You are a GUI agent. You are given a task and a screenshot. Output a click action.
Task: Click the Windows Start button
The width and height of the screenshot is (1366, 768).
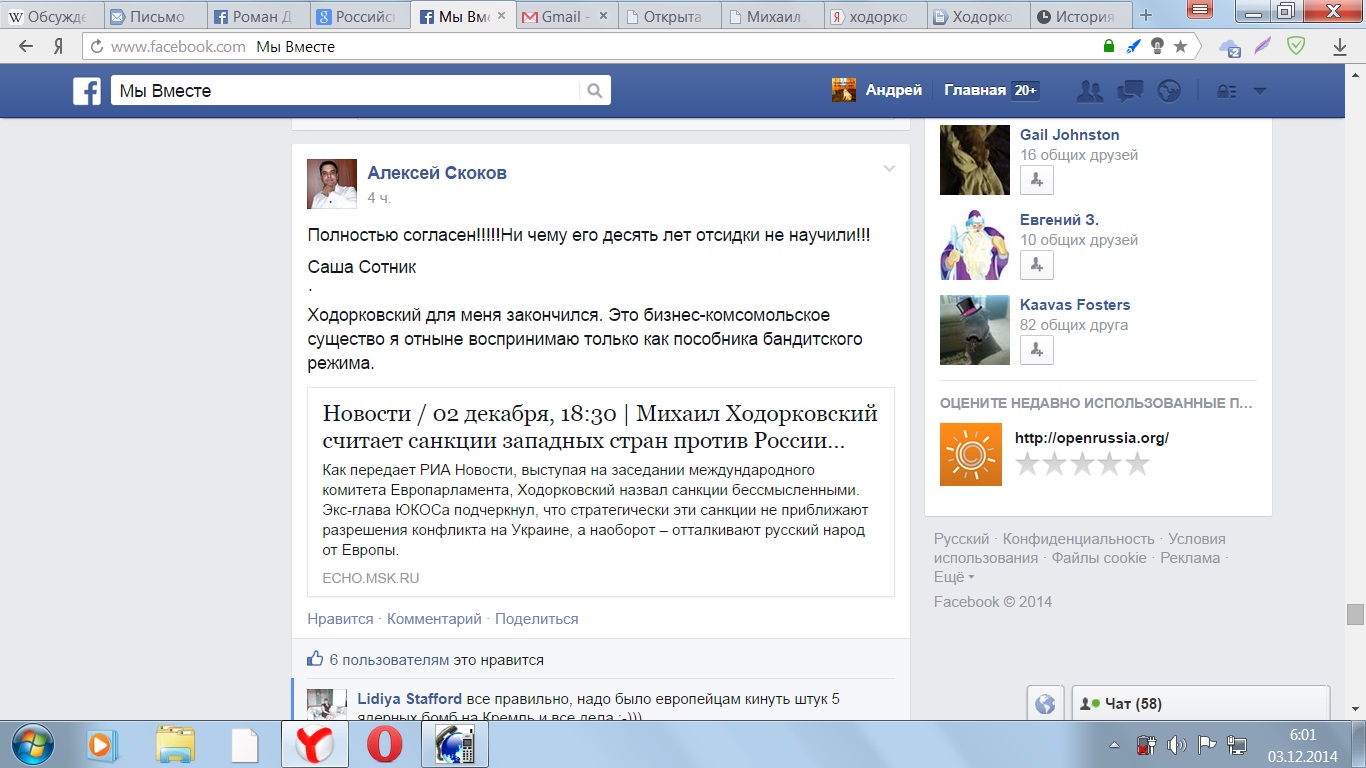coord(31,745)
